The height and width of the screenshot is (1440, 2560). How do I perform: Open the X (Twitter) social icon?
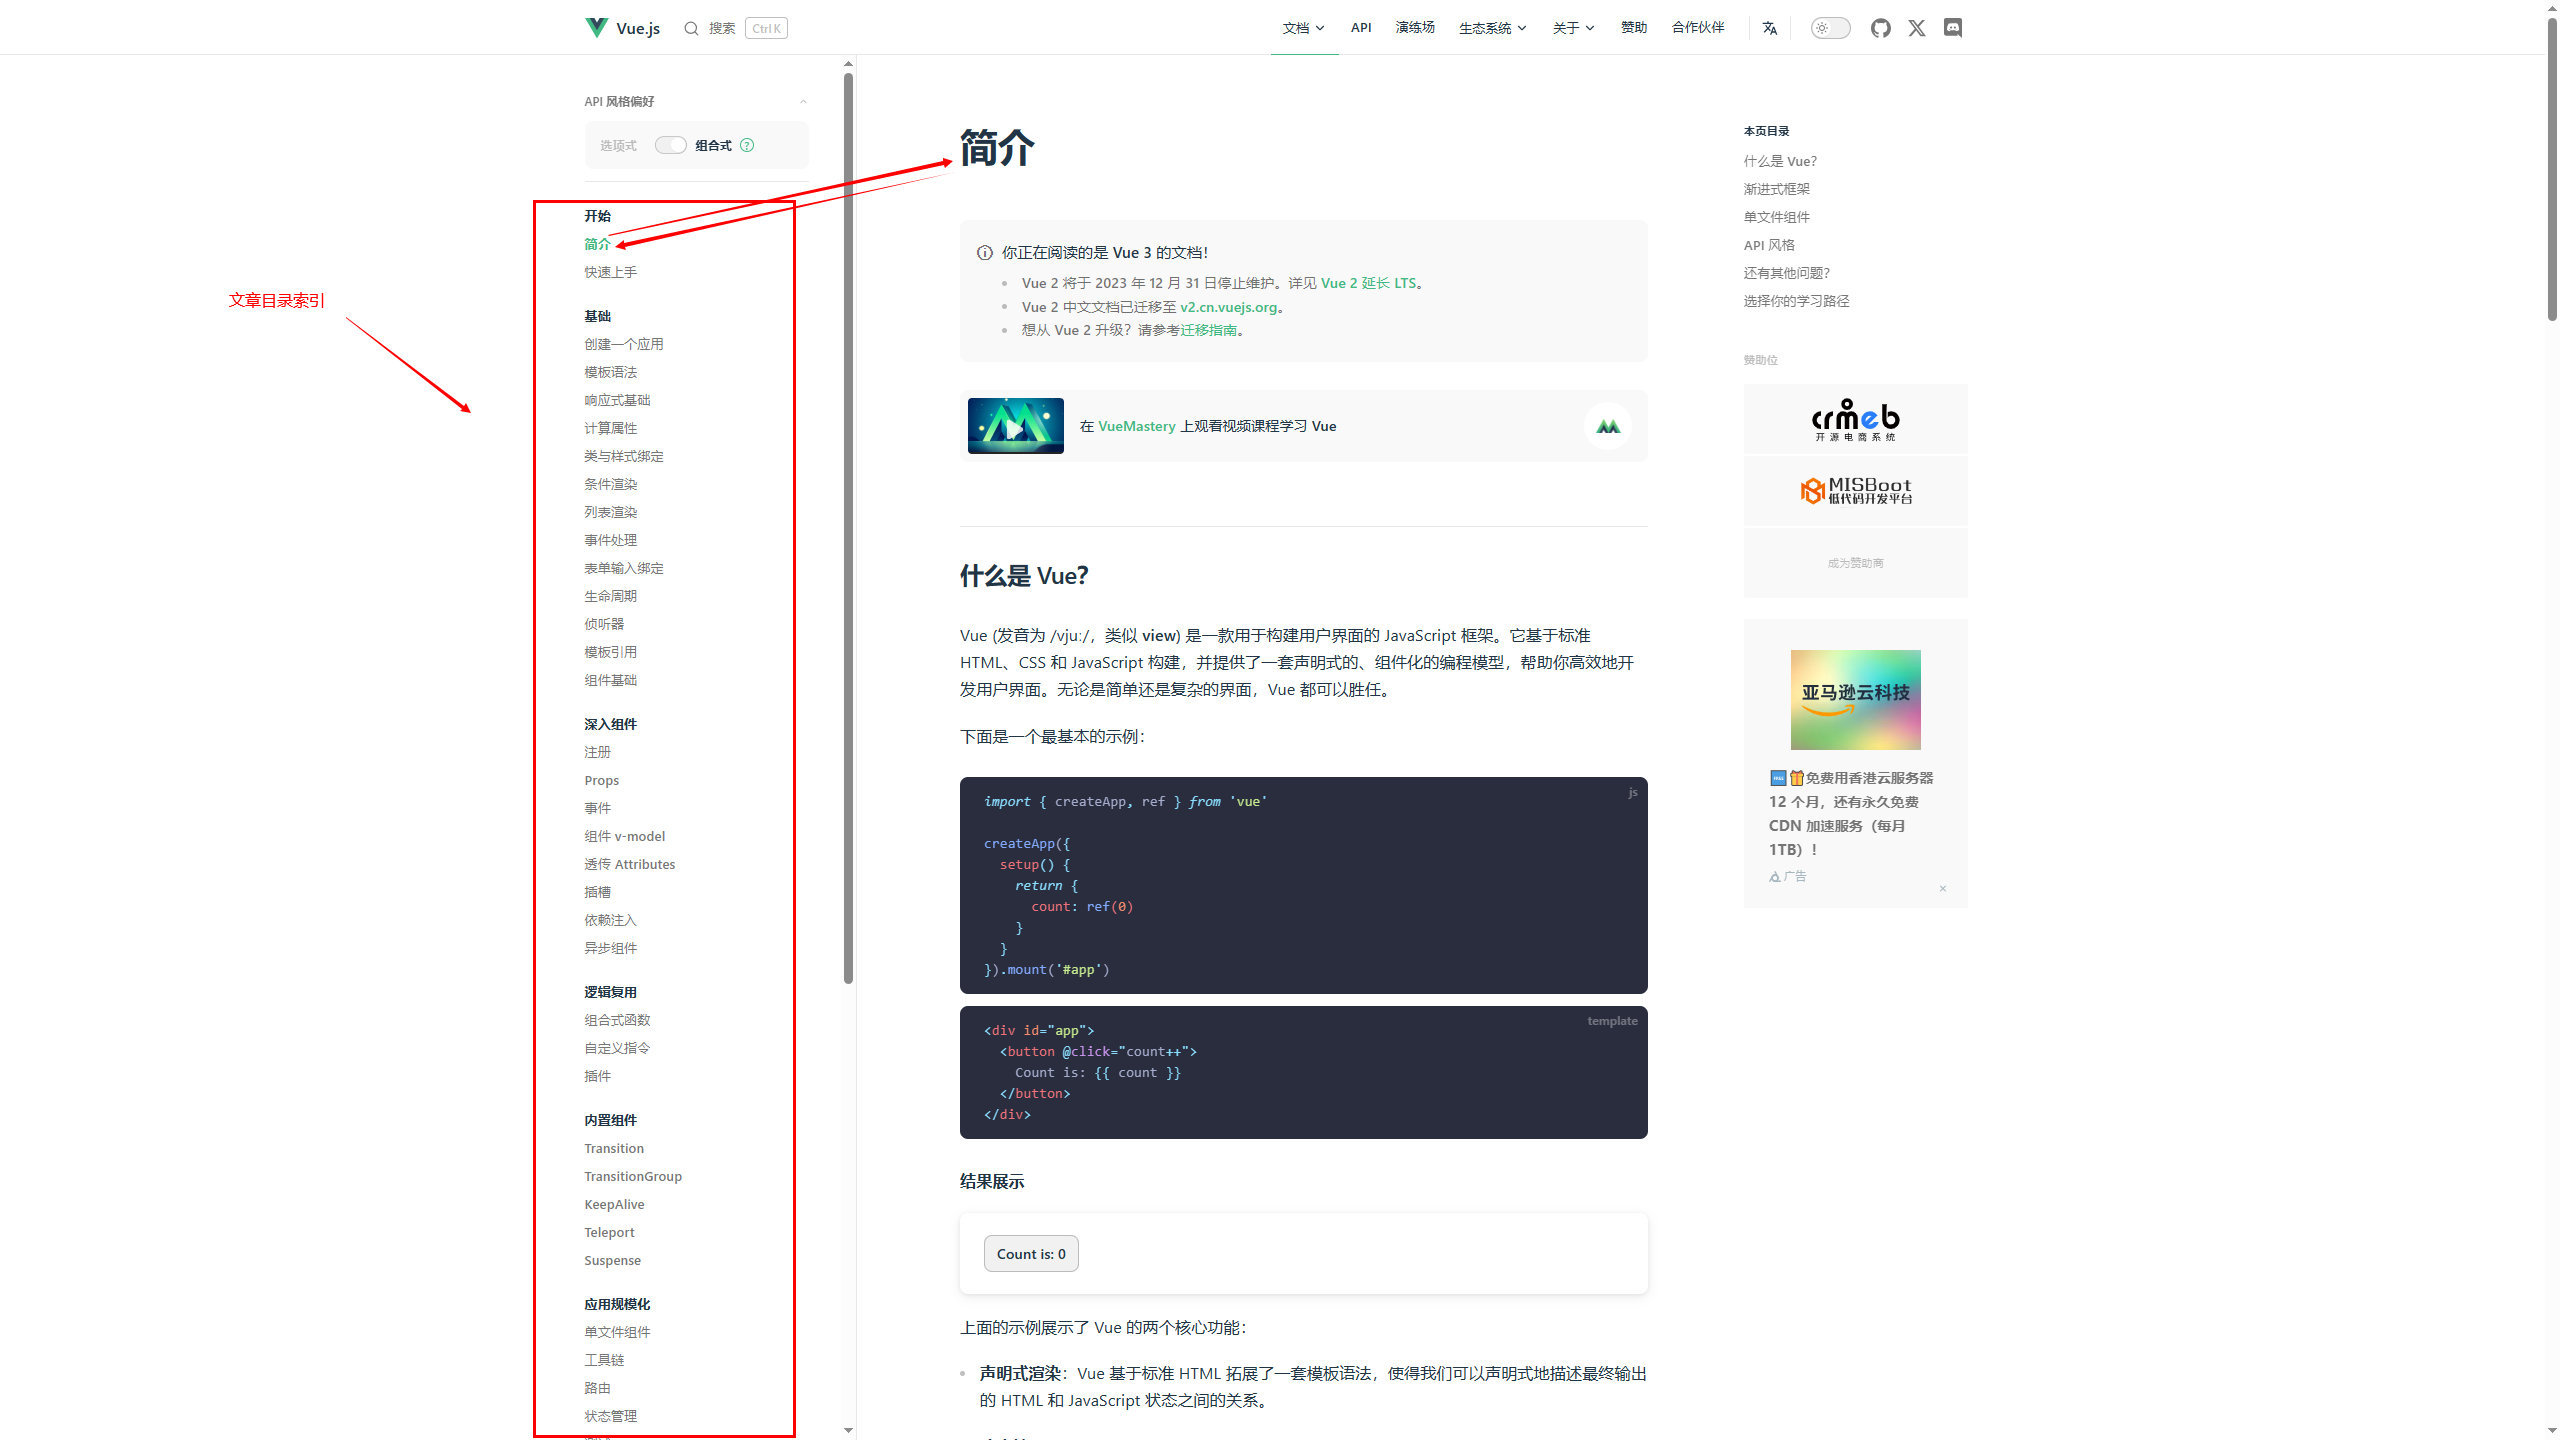coord(1917,28)
